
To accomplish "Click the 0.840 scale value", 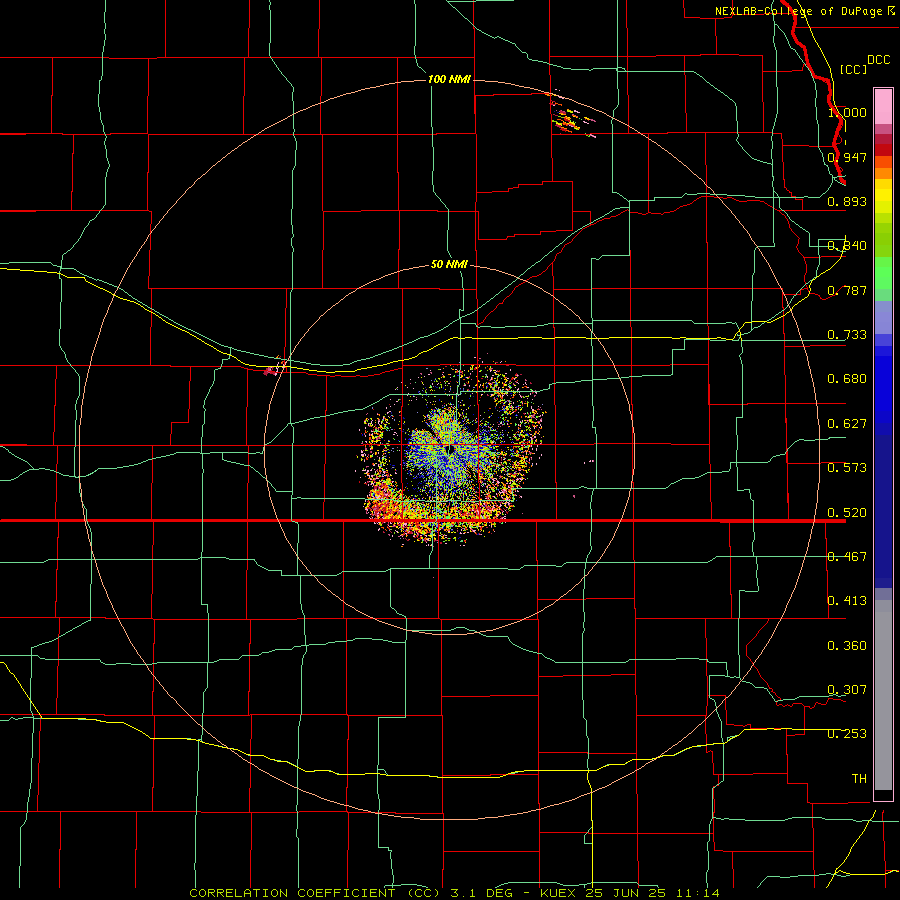I will (x=847, y=246).
